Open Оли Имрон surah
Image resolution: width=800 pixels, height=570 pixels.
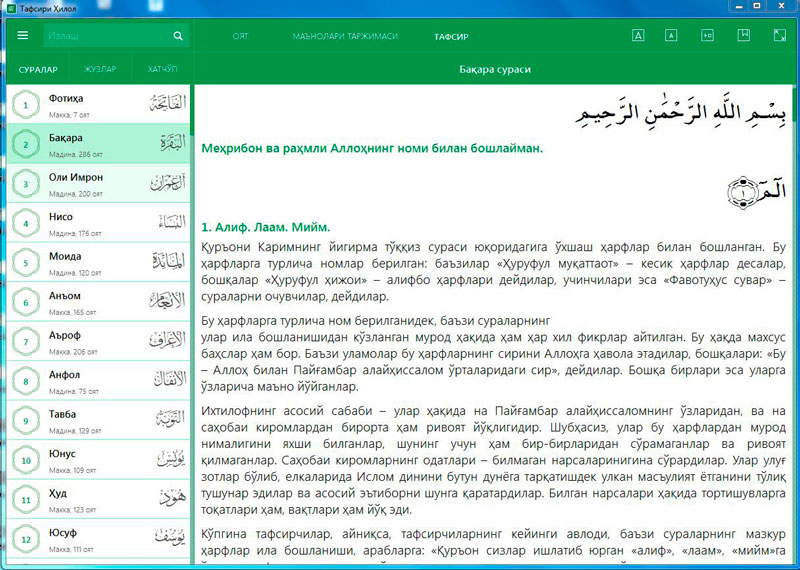click(x=100, y=183)
